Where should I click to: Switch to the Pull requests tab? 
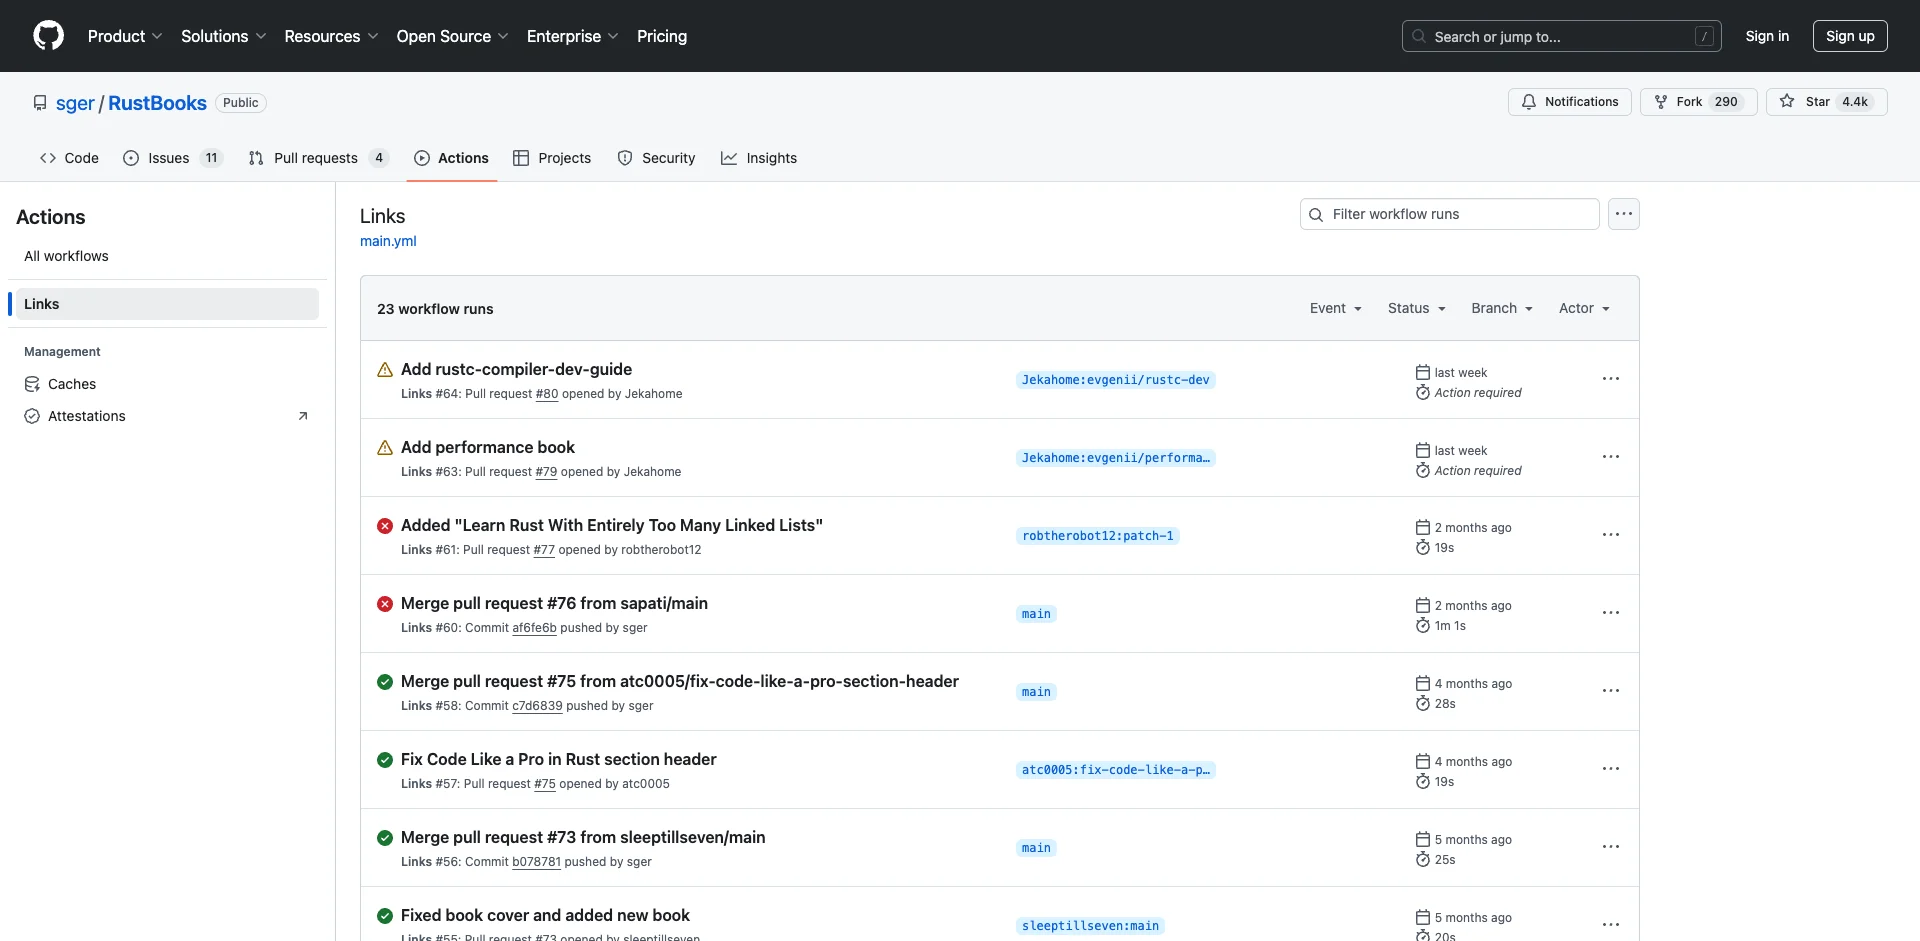[318, 158]
